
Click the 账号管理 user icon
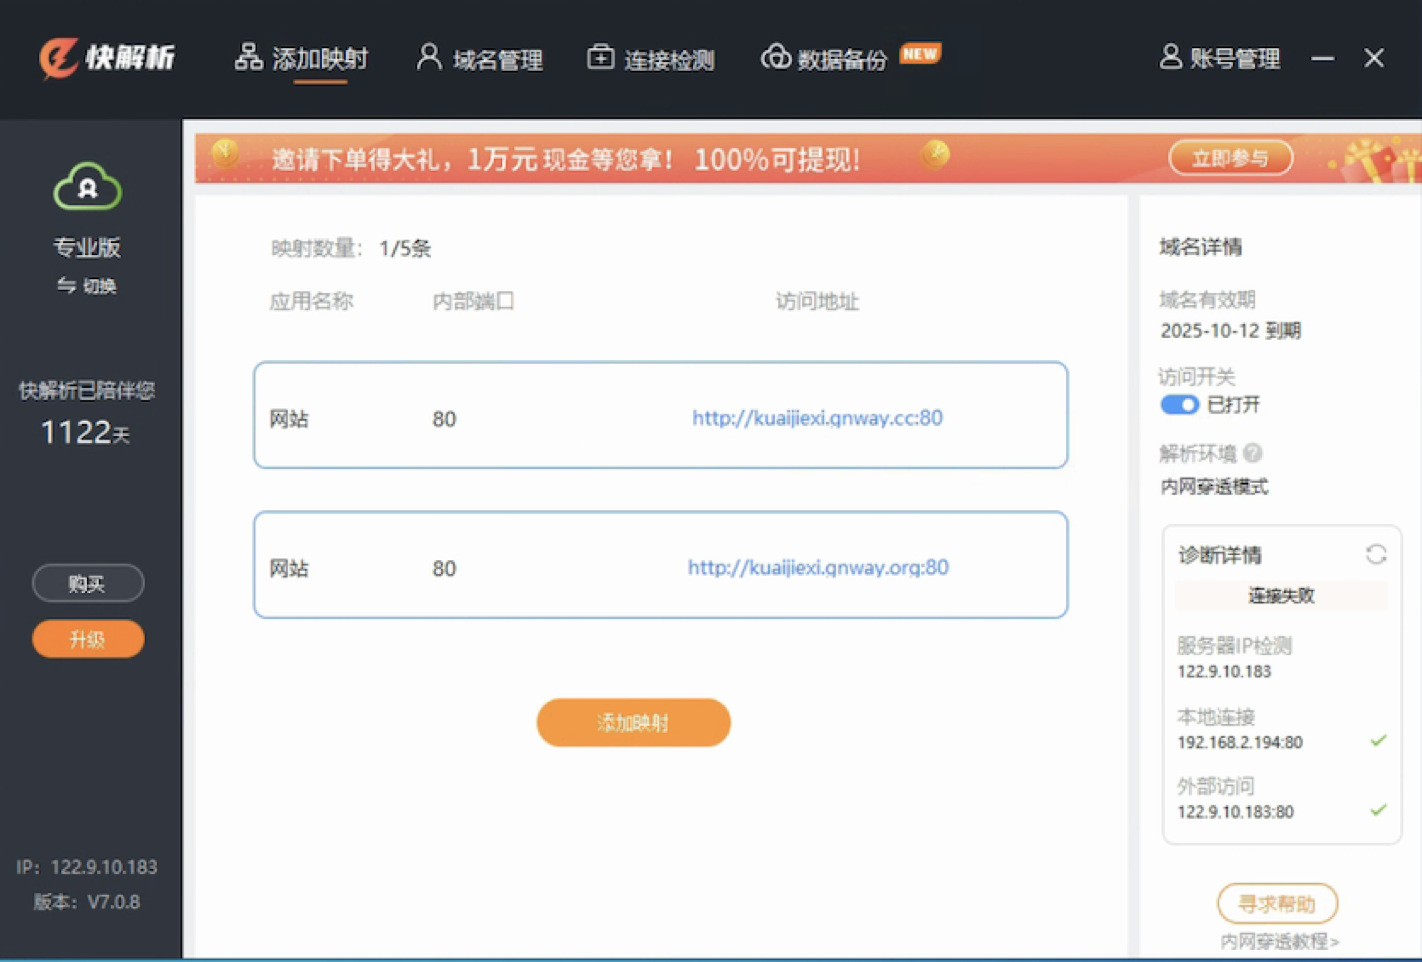[1170, 56]
